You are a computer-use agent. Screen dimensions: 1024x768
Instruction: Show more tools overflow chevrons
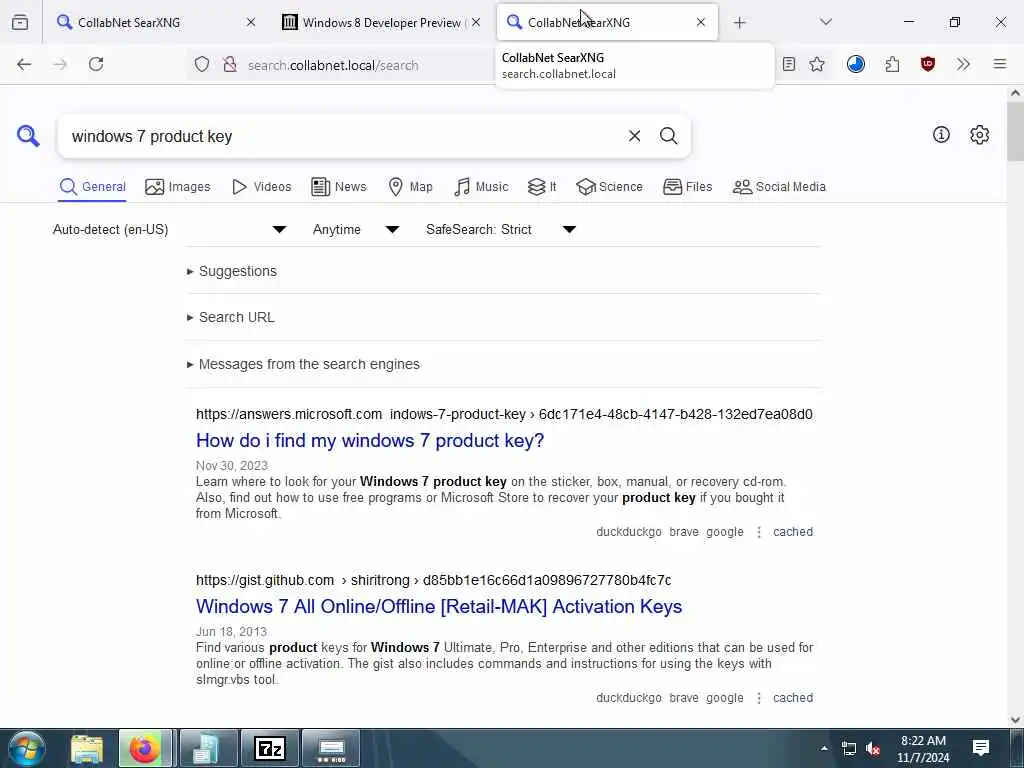click(963, 64)
